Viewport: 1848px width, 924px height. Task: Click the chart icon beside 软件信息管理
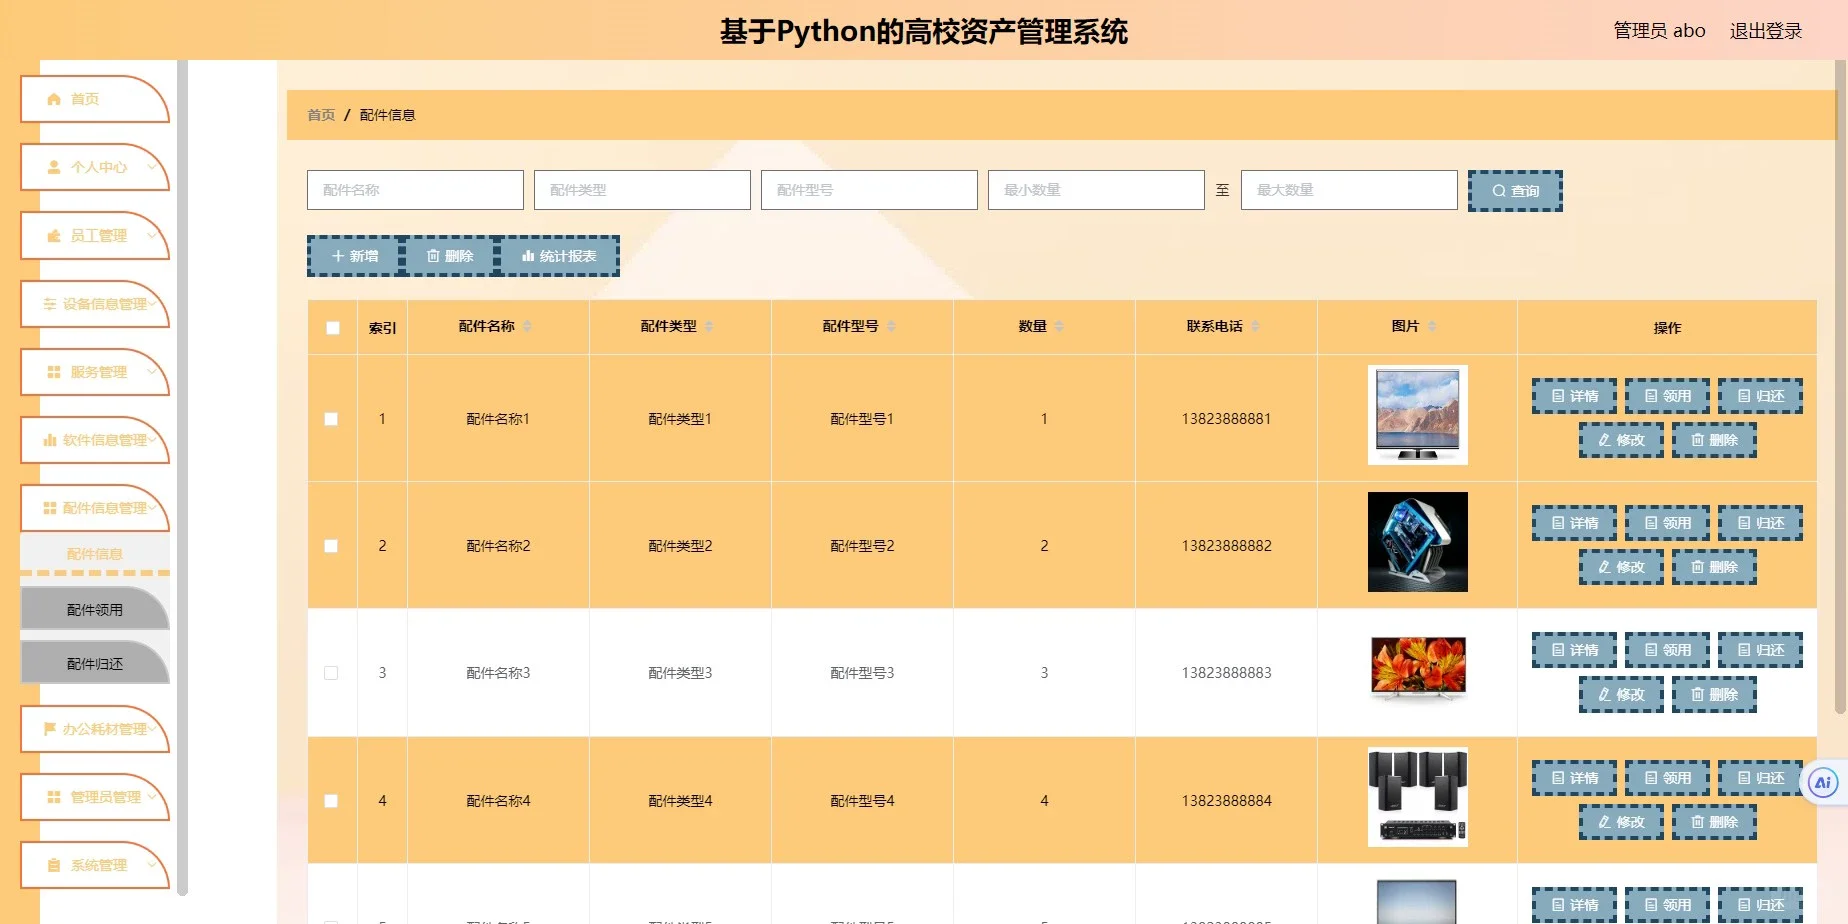51,440
